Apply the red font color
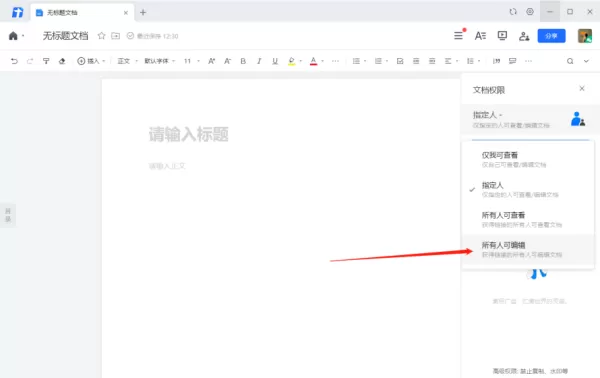Screen dimensions: 600x378 pos(313,61)
